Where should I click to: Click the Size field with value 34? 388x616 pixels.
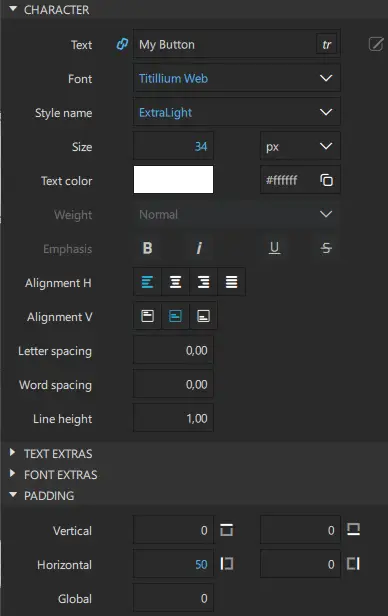pyautogui.click(x=173, y=146)
